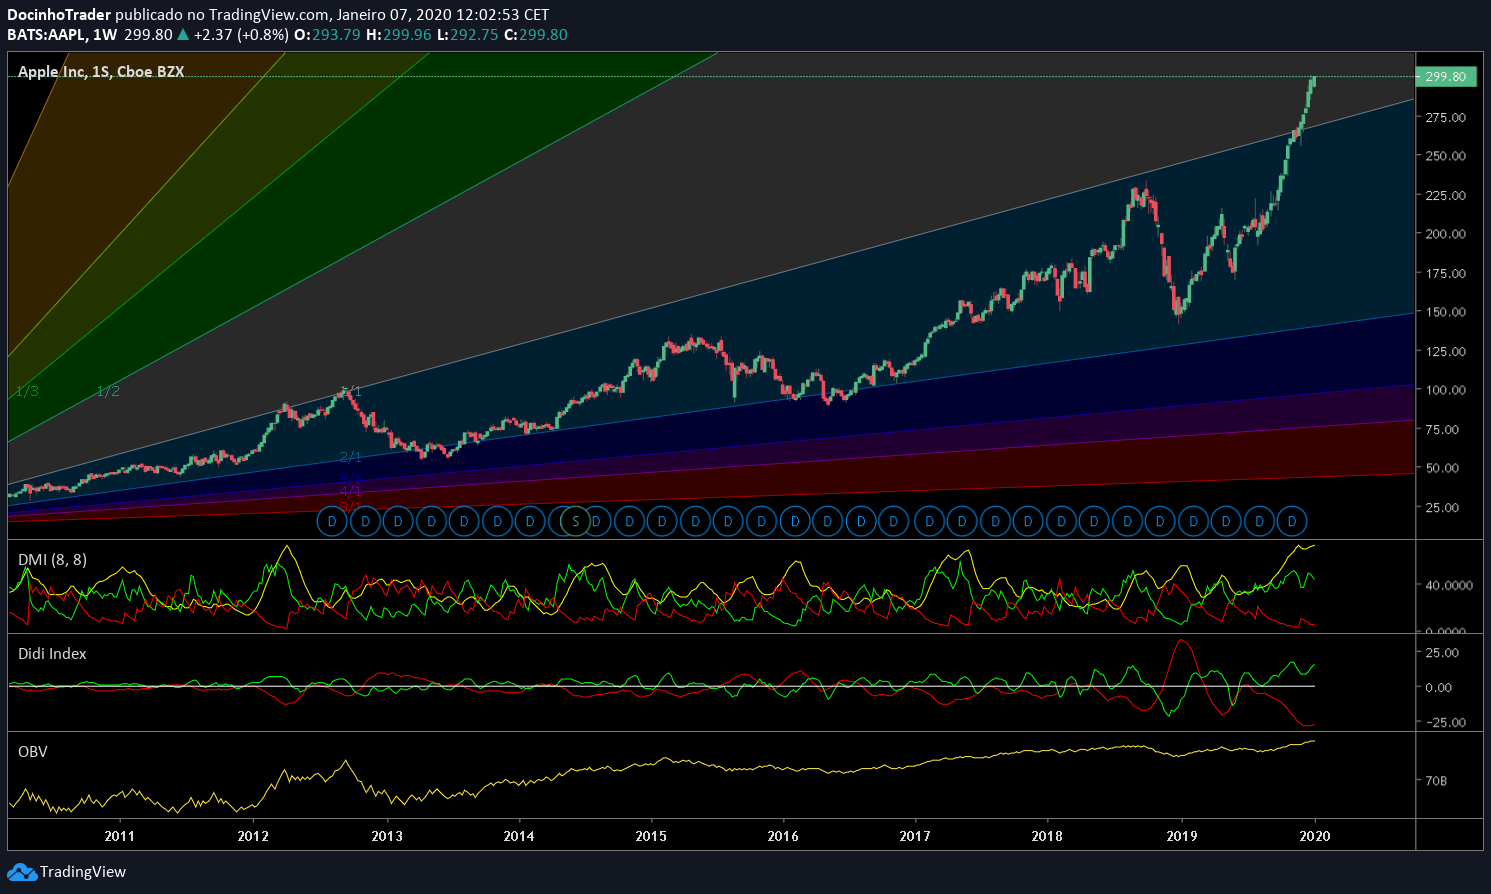Click the 1/3 Gann fan label
This screenshot has height=894, width=1491.
[27, 391]
